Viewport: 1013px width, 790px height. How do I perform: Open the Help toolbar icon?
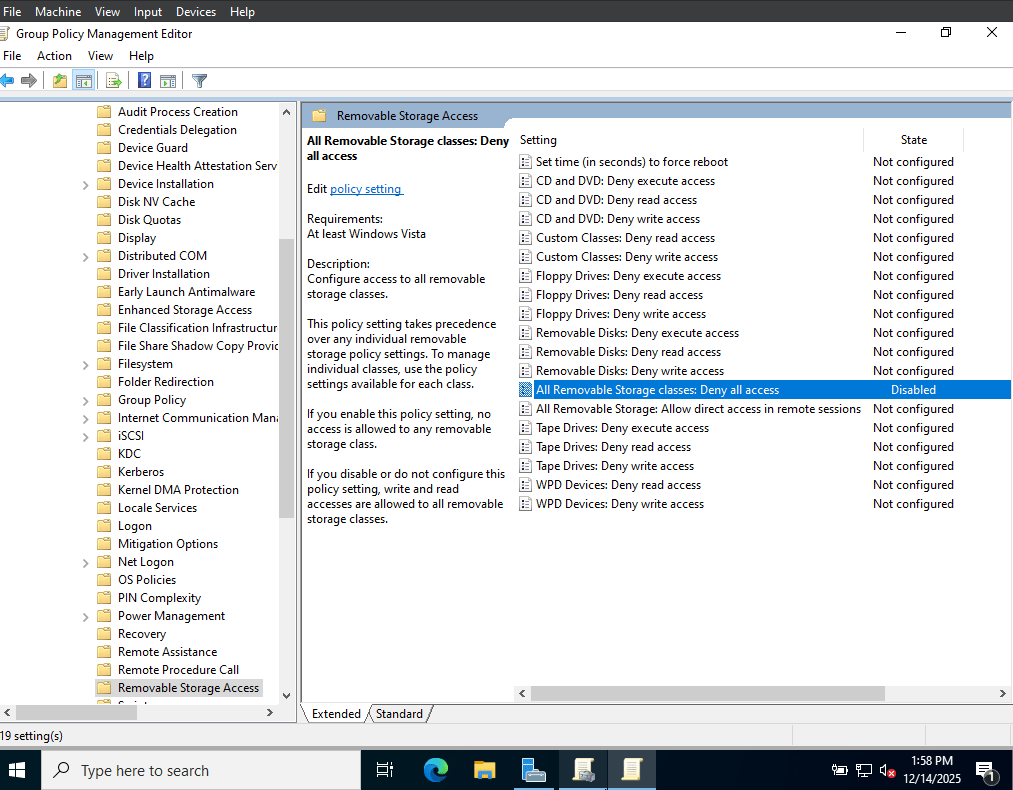pyautogui.click(x=145, y=81)
